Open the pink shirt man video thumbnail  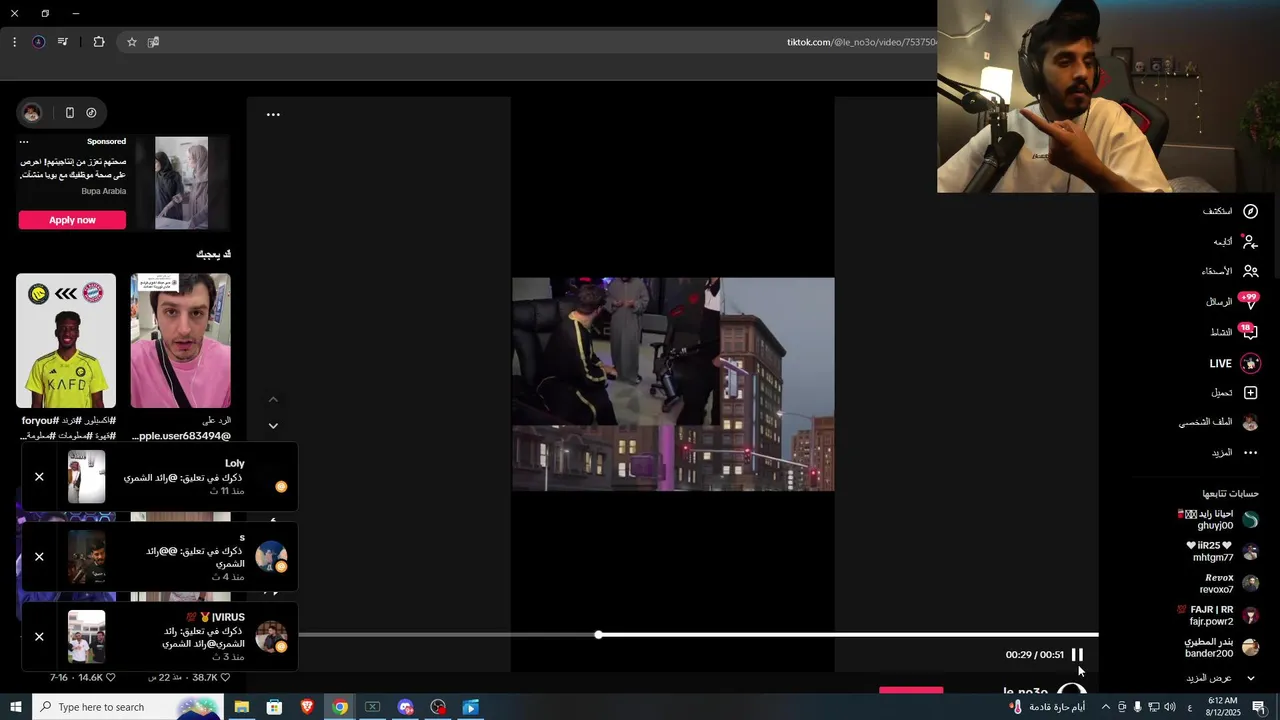tap(180, 341)
